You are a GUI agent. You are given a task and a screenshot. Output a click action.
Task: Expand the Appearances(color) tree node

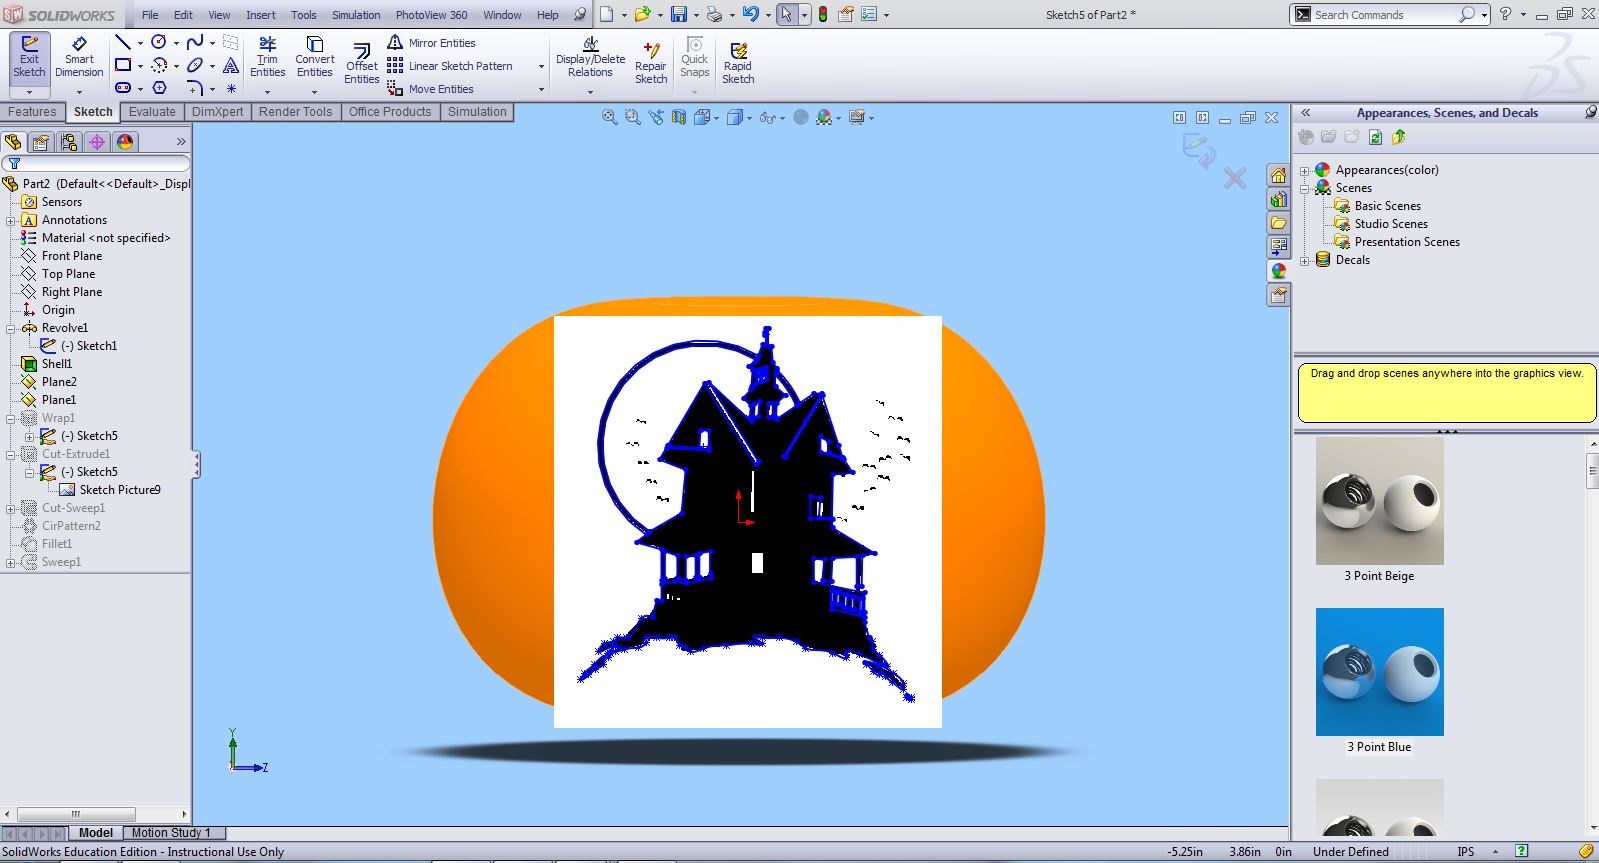pos(1304,171)
